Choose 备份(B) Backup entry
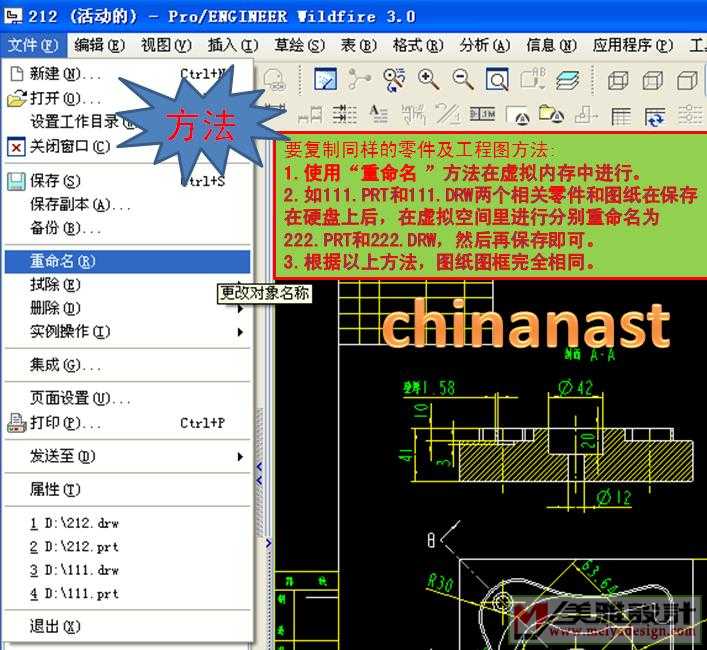 coord(127,228)
